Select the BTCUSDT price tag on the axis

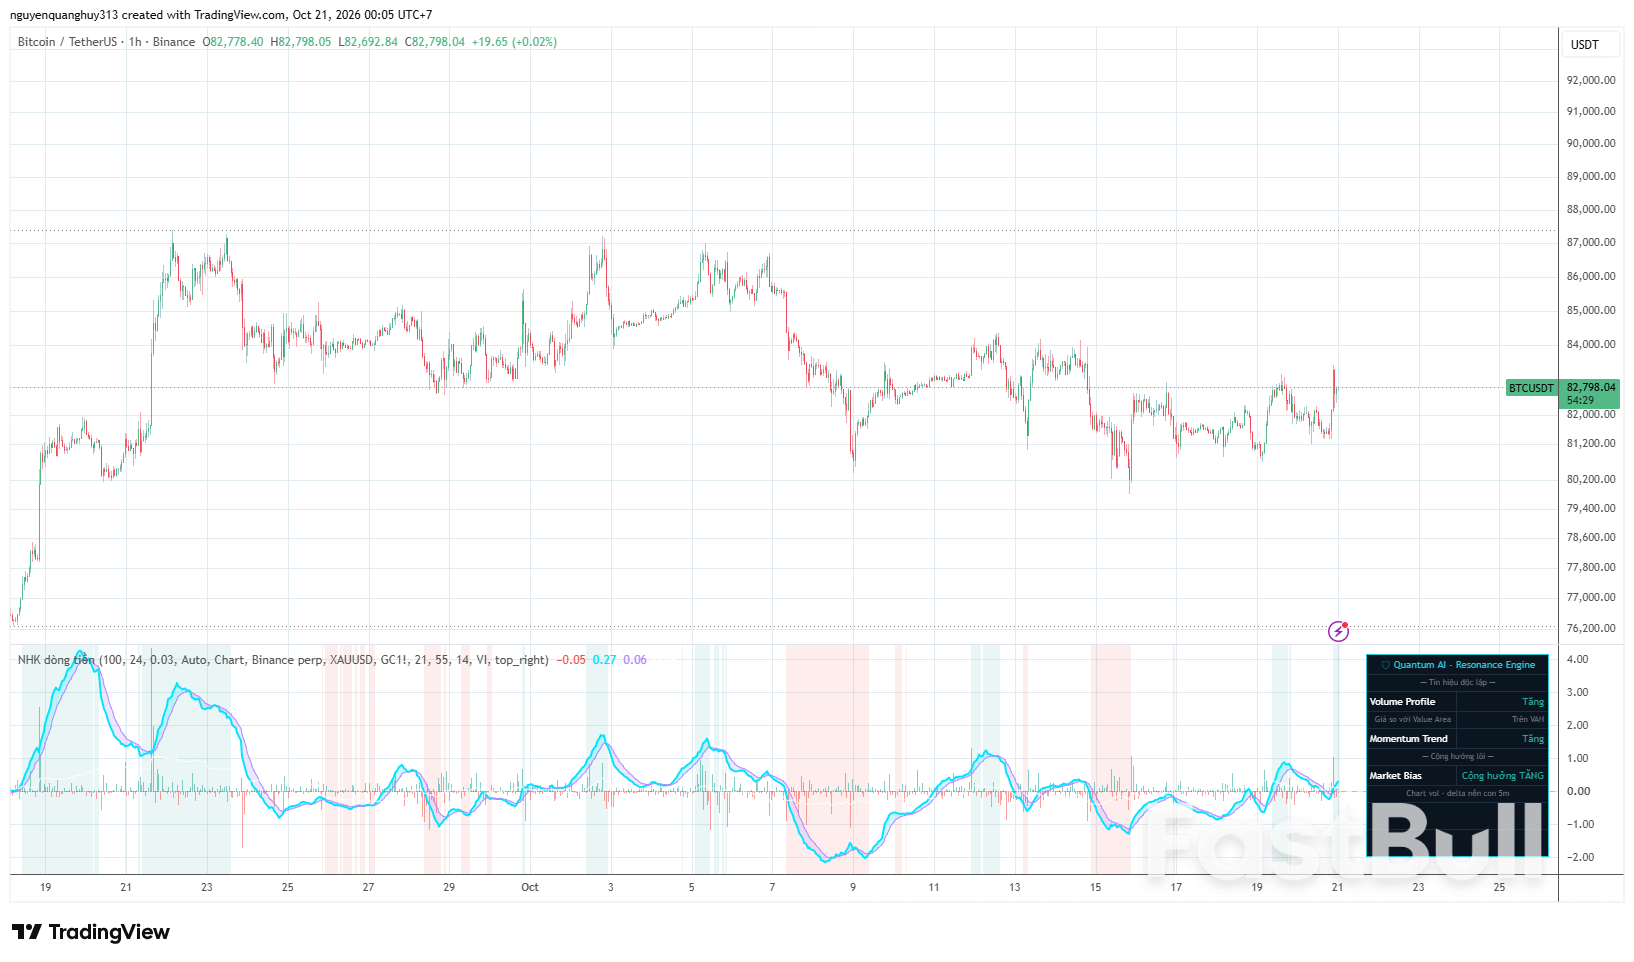tap(1531, 388)
